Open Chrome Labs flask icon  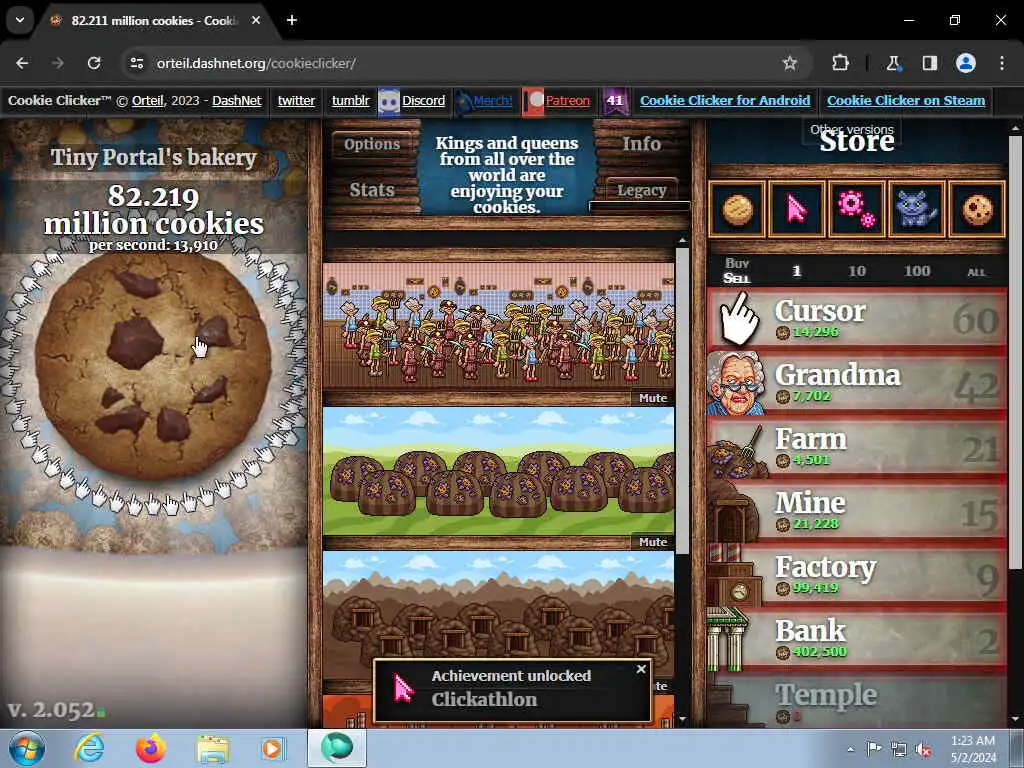tap(893, 63)
